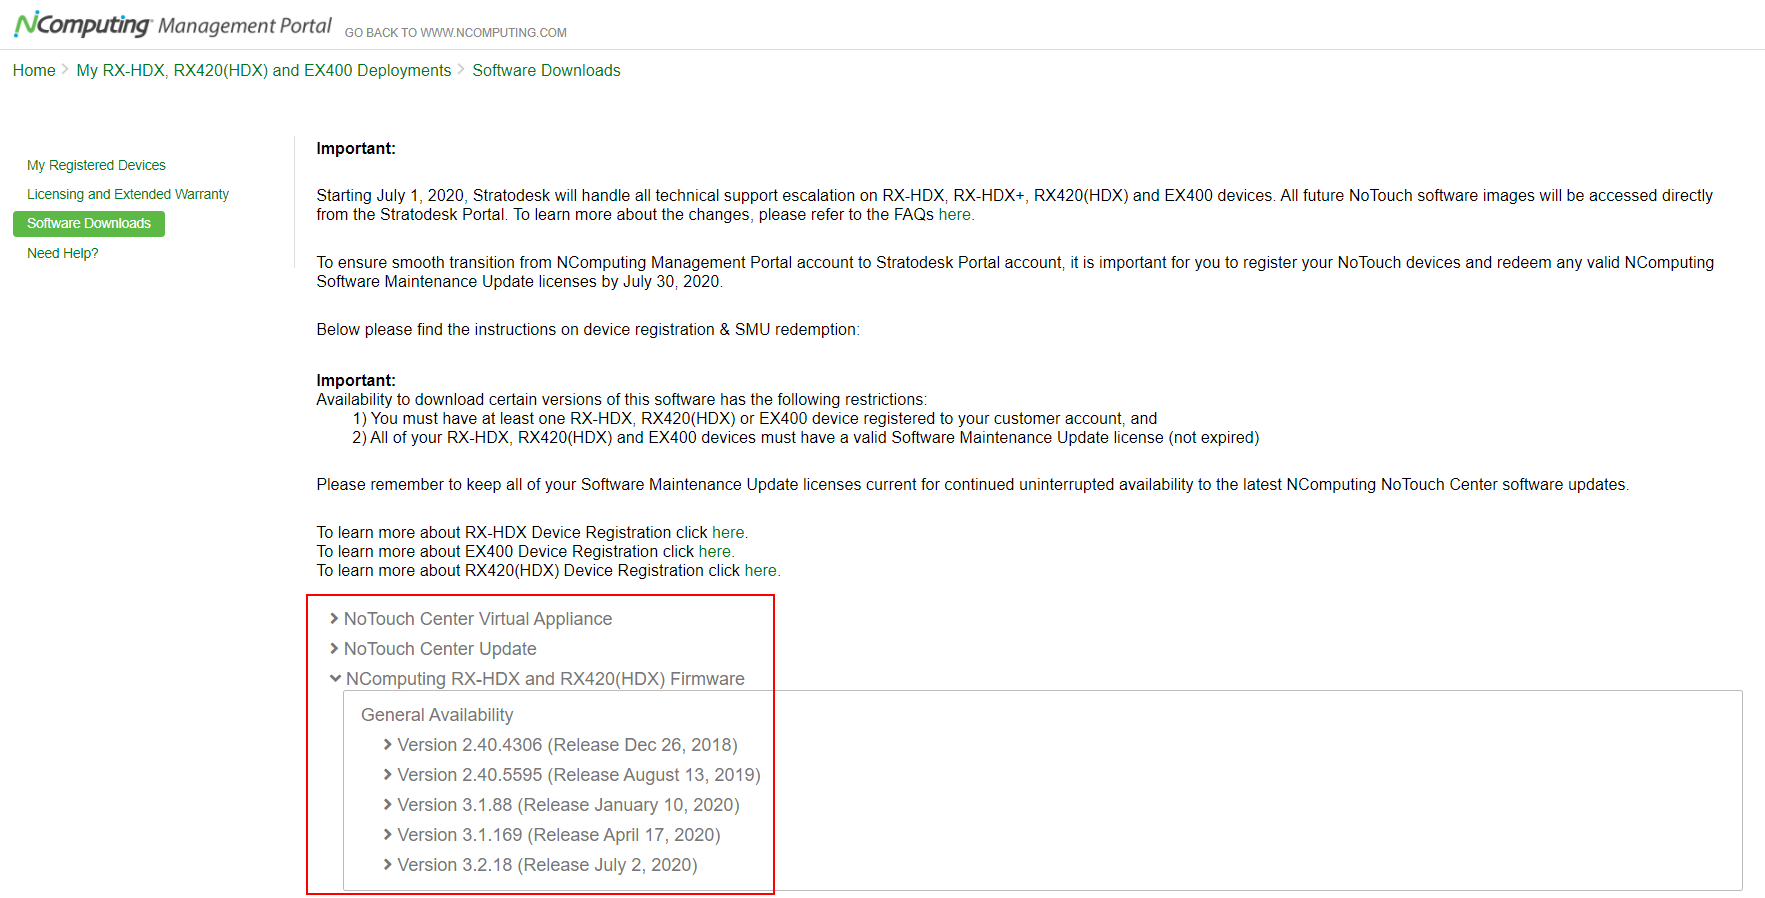Expand Version 2.40.4306 chevron
The height and width of the screenshot is (898, 1765).
[x=388, y=745]
